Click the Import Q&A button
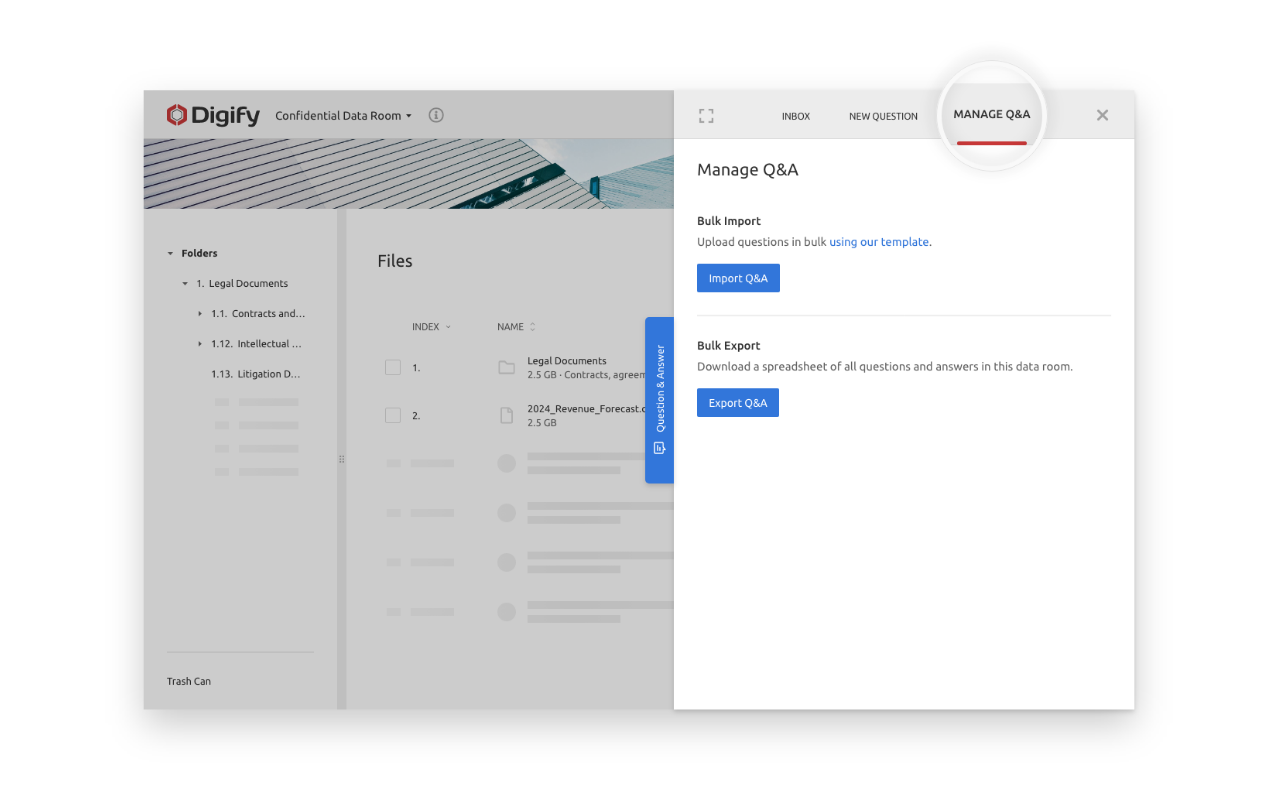Viewport: 1280px width, 800px height. click(x=738, y=278)
